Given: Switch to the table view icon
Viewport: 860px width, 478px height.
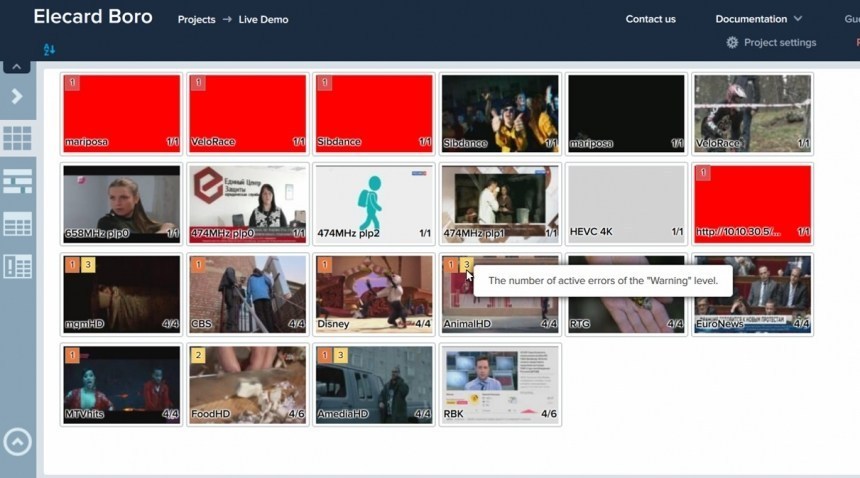Looking at the screenshot, I should pyautogui.click(x=18, y=224).
